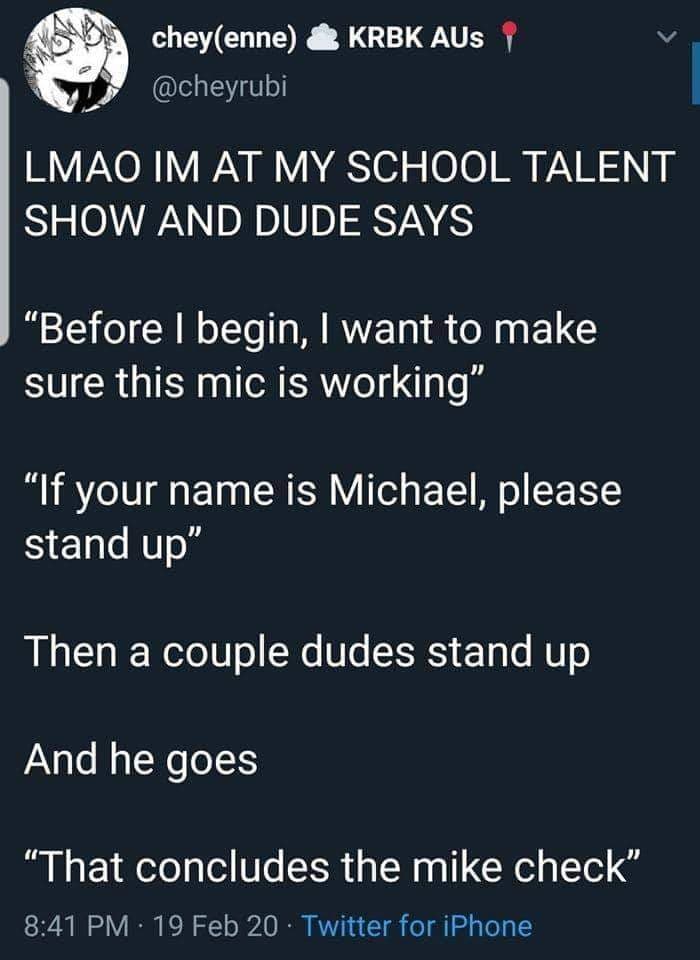This screenshot has width=700, height=960.
Task: Click the And he goes line
Action: pos(141,761)
